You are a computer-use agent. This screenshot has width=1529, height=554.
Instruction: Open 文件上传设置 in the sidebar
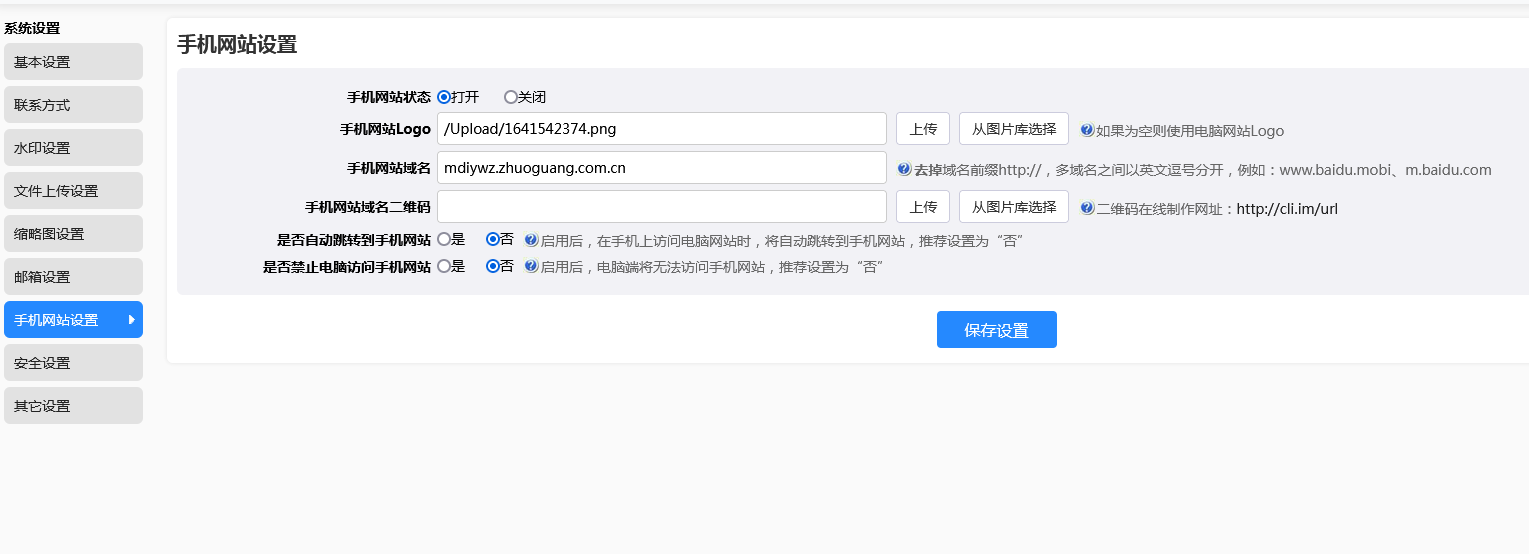pos(73,191)
